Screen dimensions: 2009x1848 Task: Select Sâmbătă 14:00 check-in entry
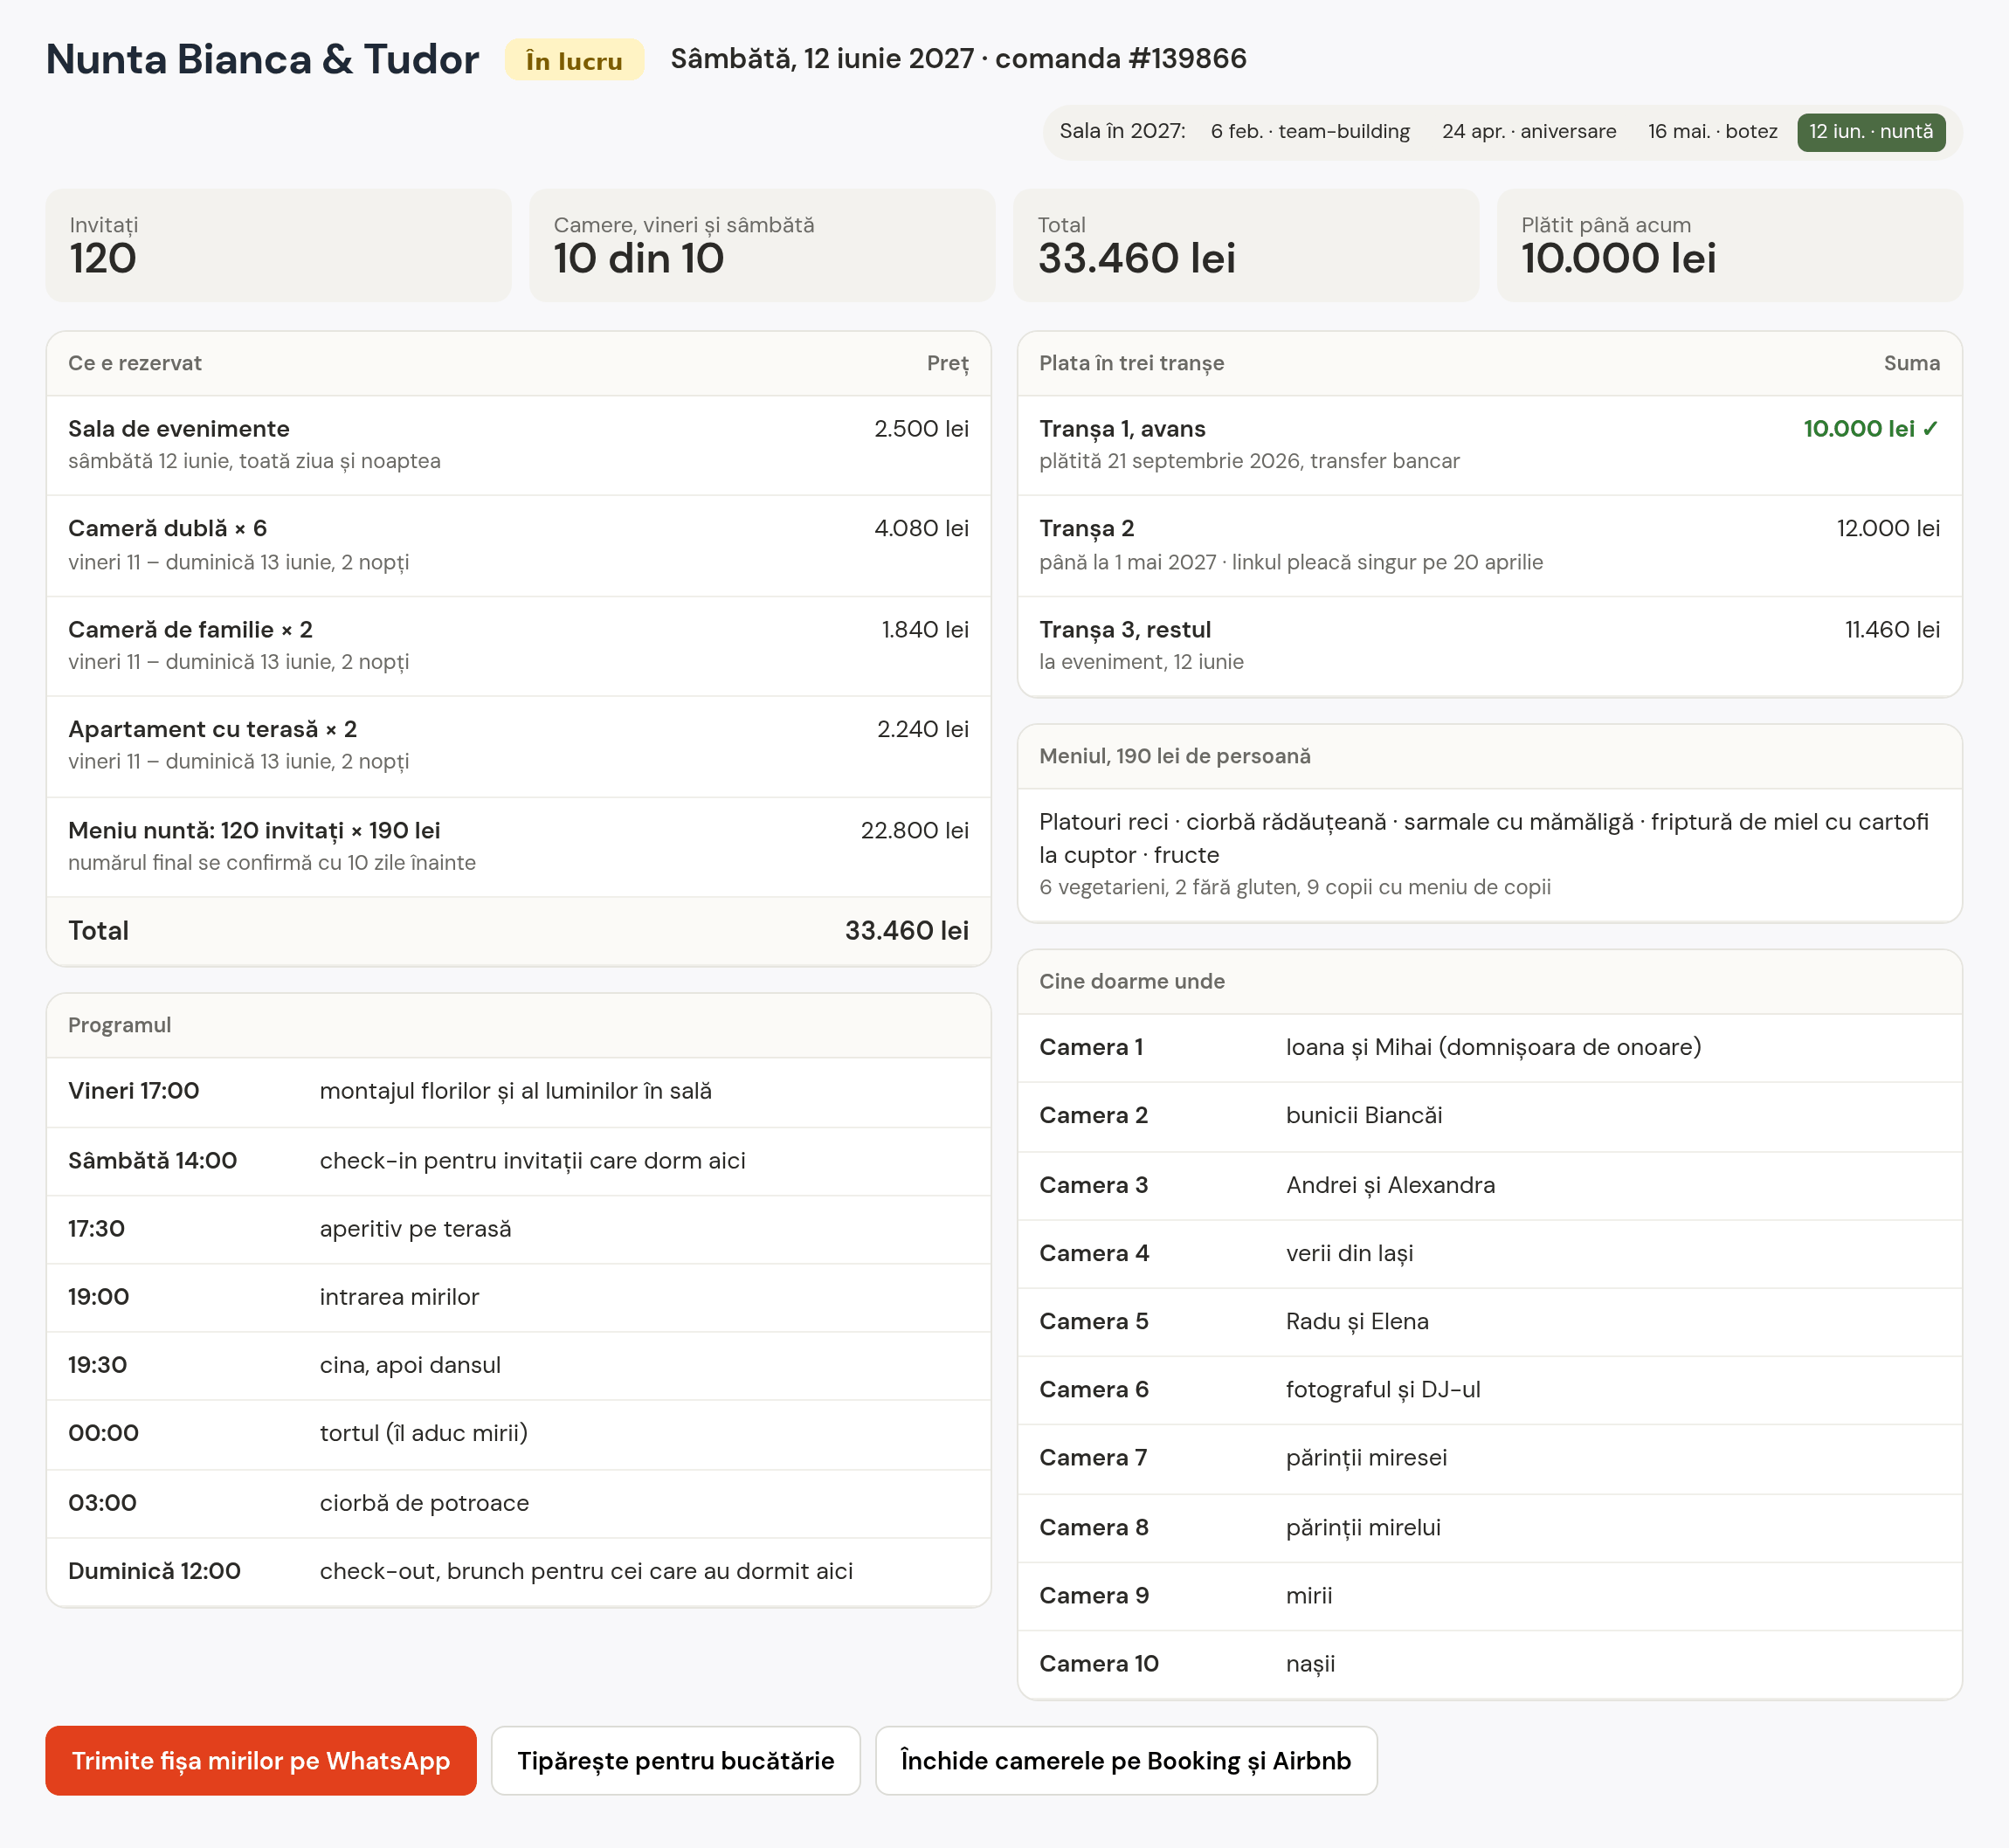(518, 1161)
